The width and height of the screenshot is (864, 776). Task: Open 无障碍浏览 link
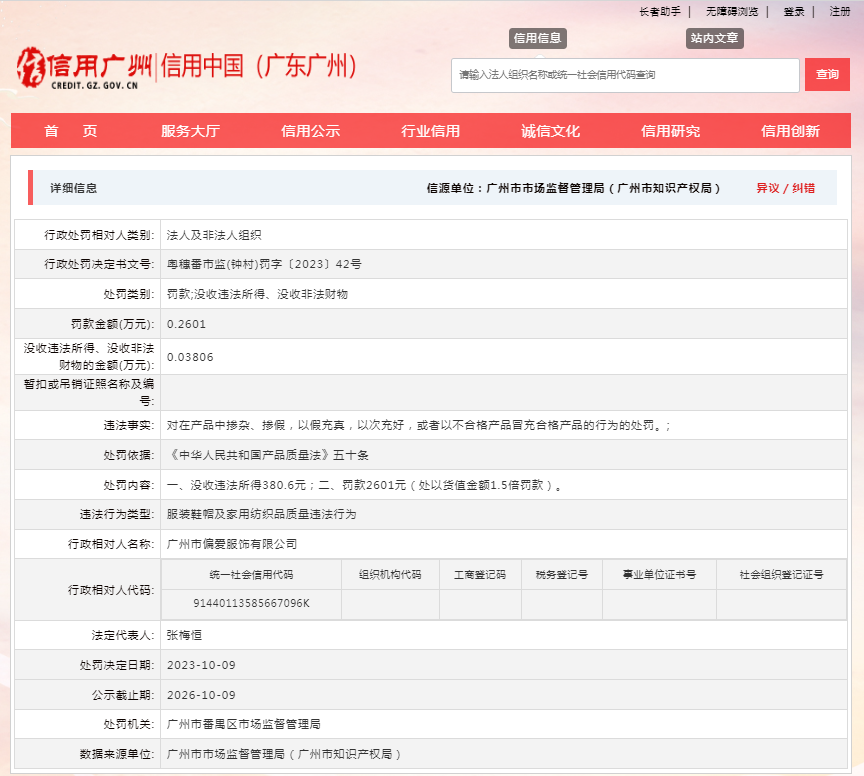pos(732,12)
